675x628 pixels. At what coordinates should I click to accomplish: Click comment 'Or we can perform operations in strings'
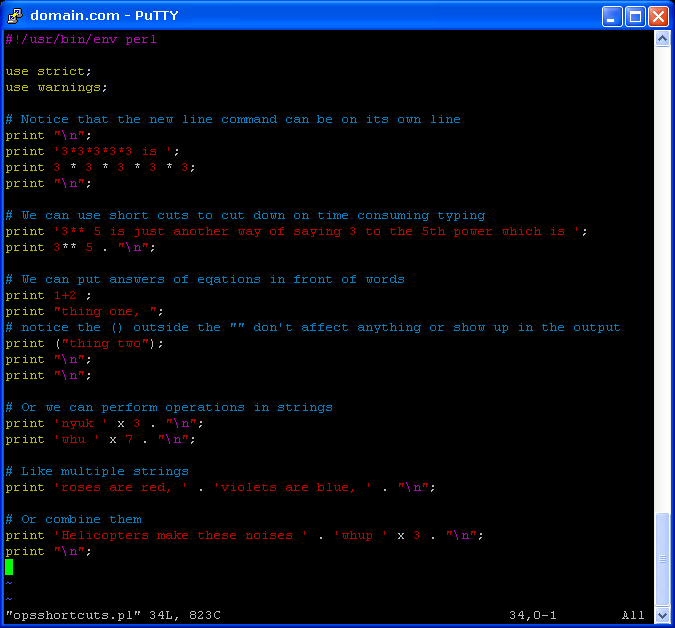169,408
